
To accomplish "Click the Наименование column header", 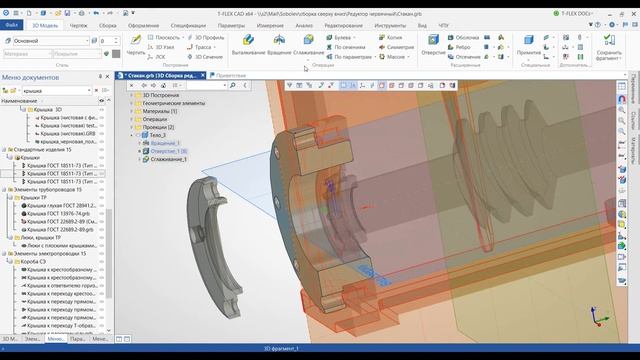I will tap(19, 101).
